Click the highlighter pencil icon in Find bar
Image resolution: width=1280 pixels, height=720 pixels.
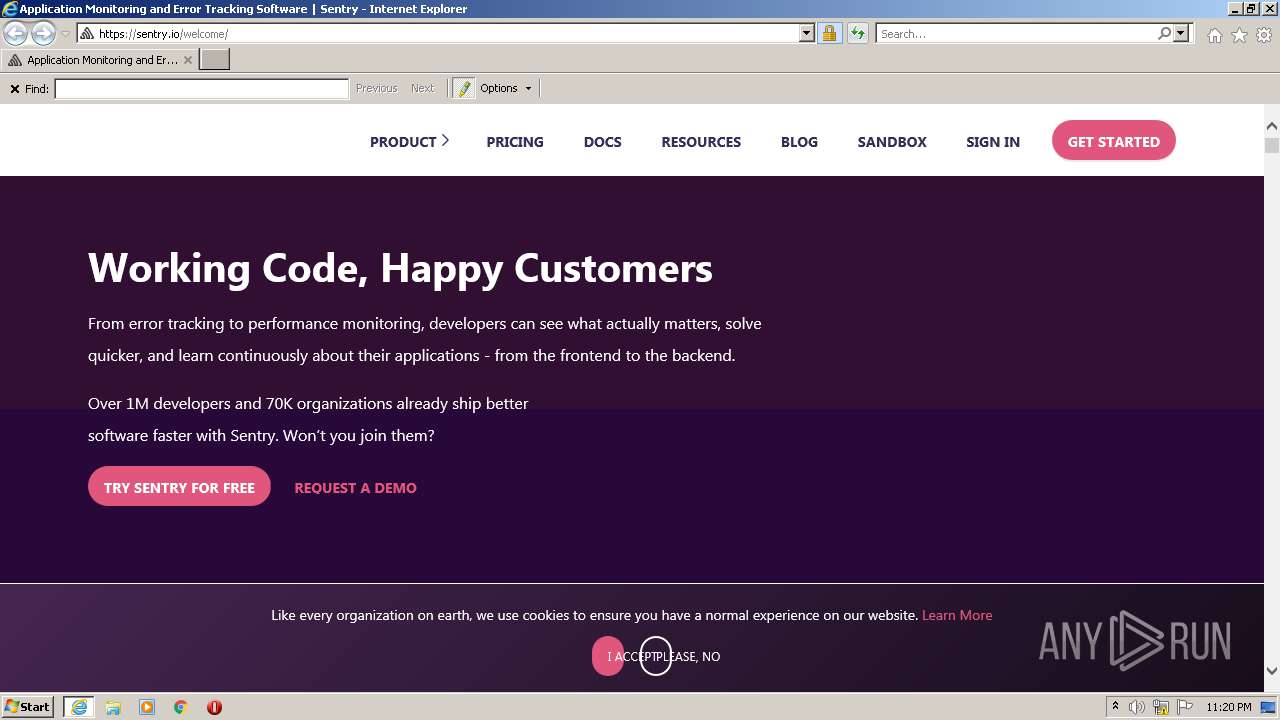coord(464,88)
